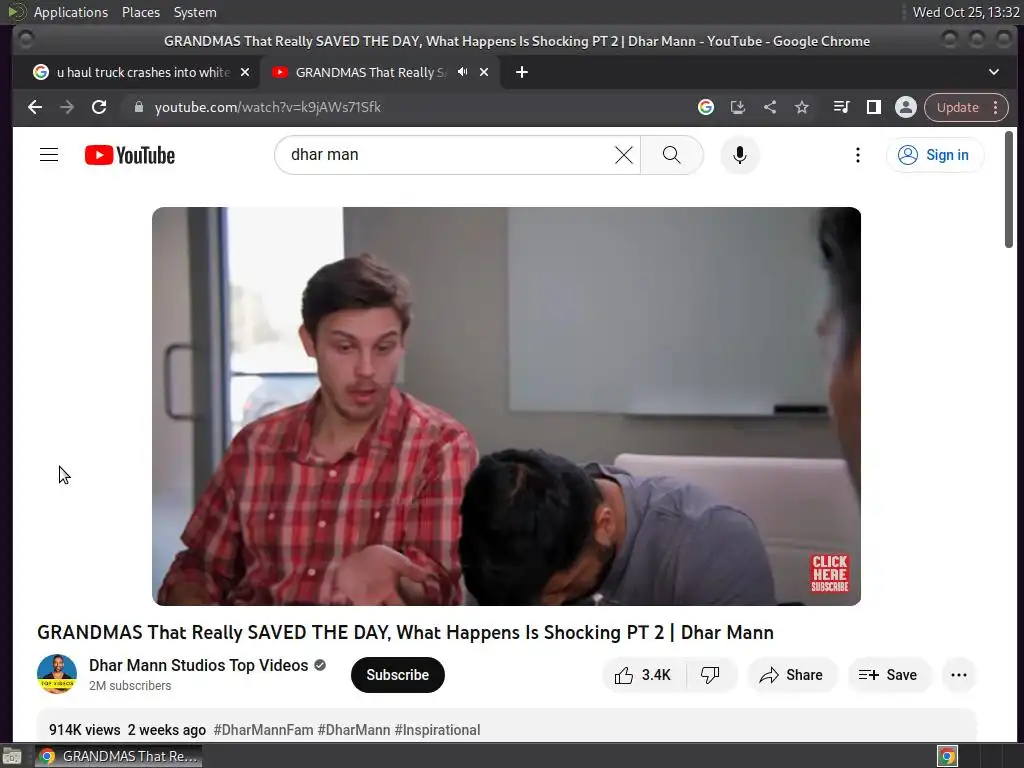Switch to the u haul truck crashes tab
The height and width of the screenshot is (768, 1024).
tap(134, 72)
